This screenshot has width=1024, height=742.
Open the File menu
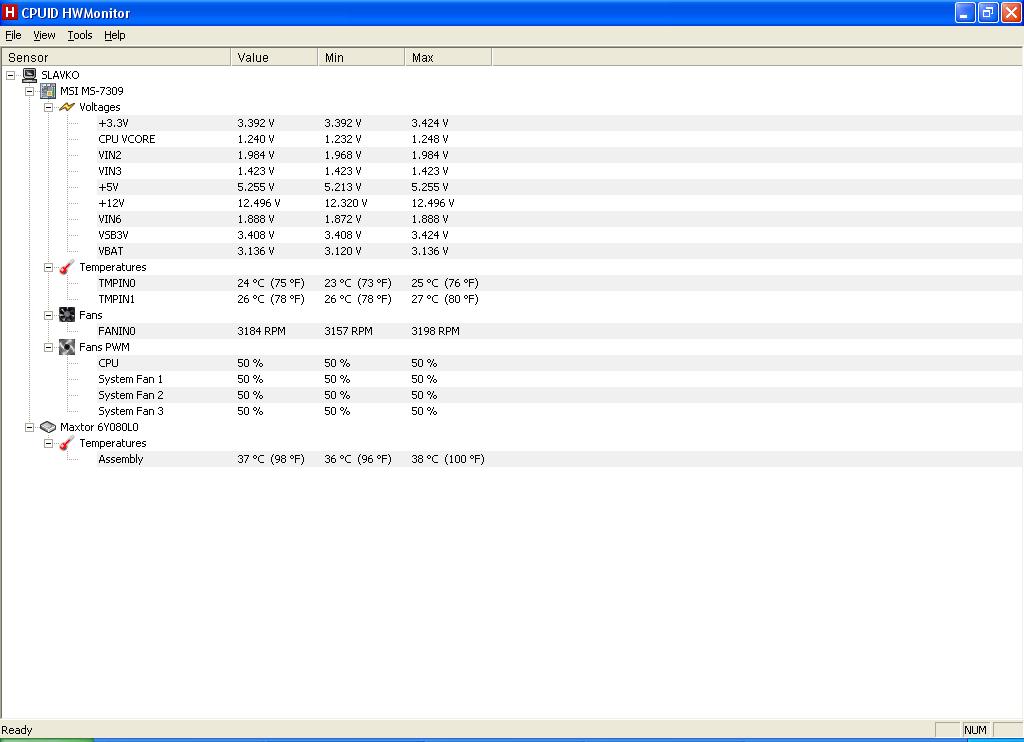[x=13, y=35]
